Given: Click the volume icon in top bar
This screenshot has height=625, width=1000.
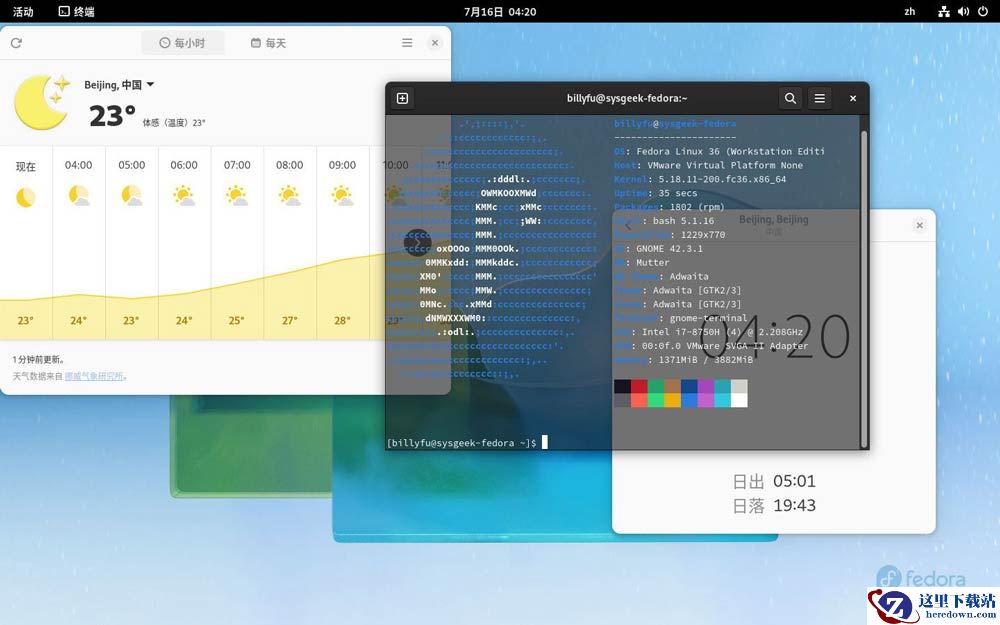Looking at the screenshot, I should (963, 11).
